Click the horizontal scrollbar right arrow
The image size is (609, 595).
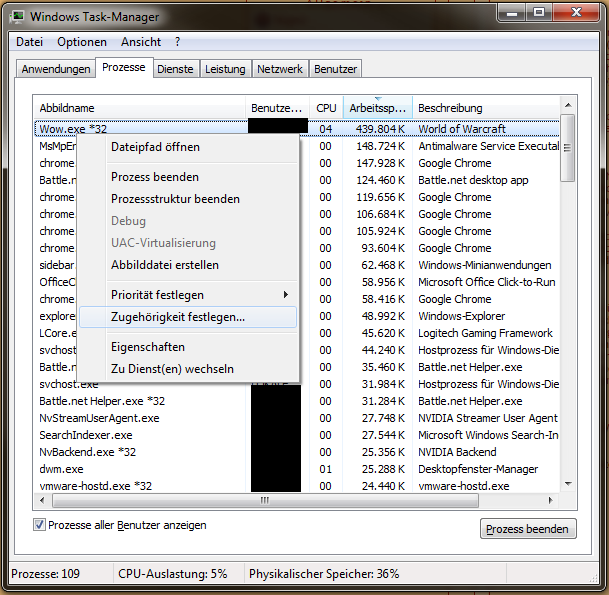tap(550, 500)
